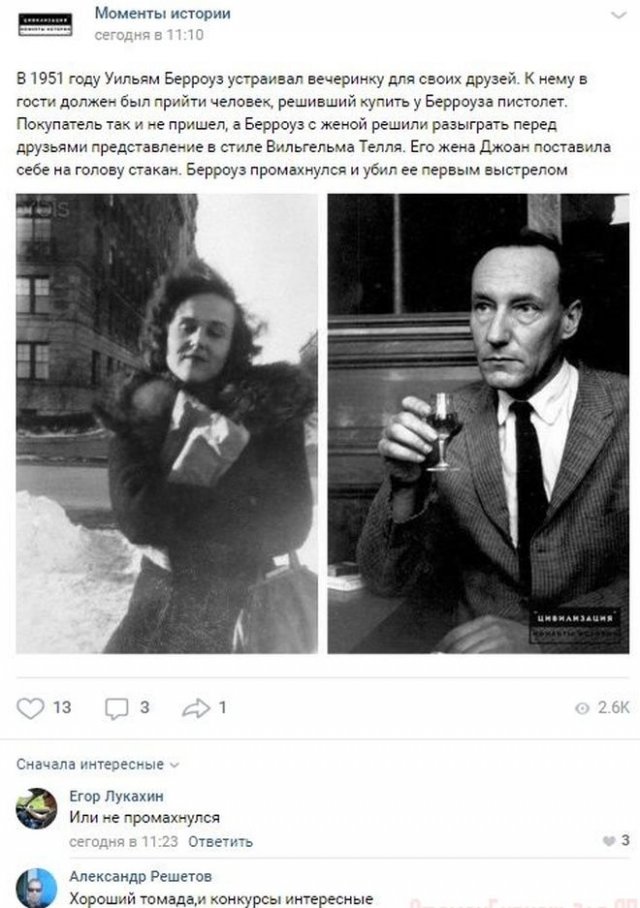
Task: Open Егор Лукахин's profile avatar
Action: tap(36, 808)
